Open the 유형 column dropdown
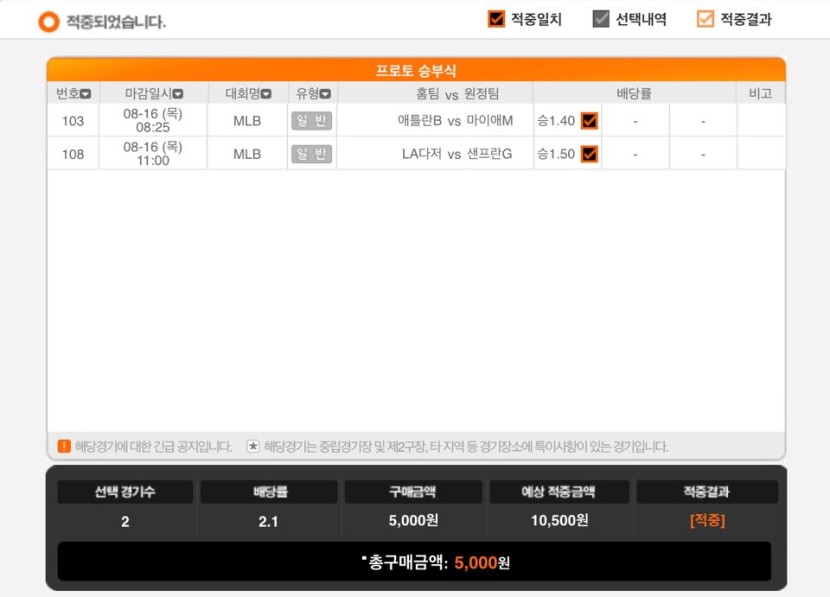The width and height of the screenshot is (830, 597). (x=326, y=94)
